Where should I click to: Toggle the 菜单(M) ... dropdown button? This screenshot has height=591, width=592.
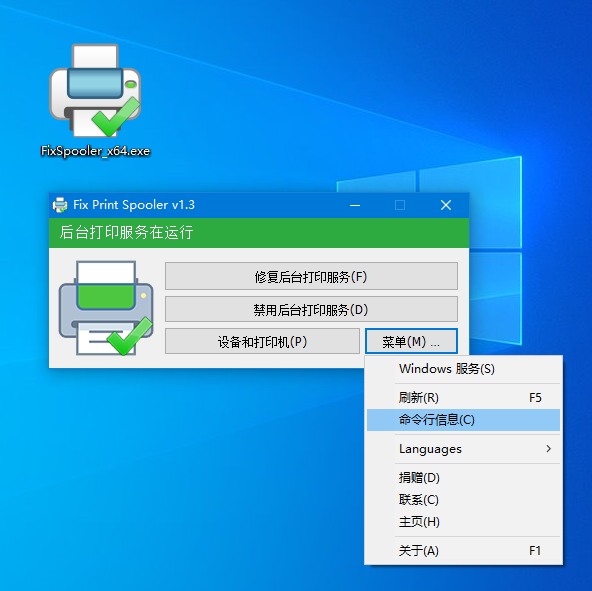click(x=412, y=342)
